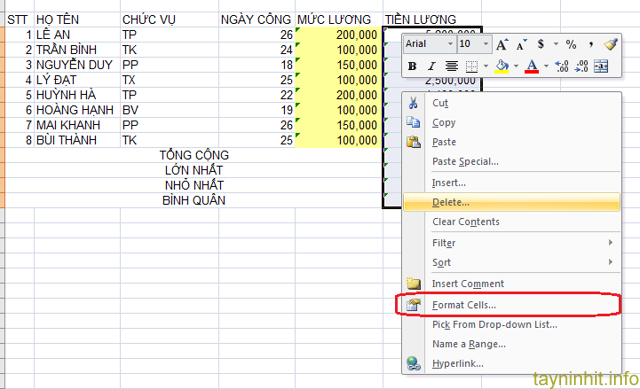Toggle Italic formatting in mini toolbar
Screen dimensions: 640x389
[431, 66]
